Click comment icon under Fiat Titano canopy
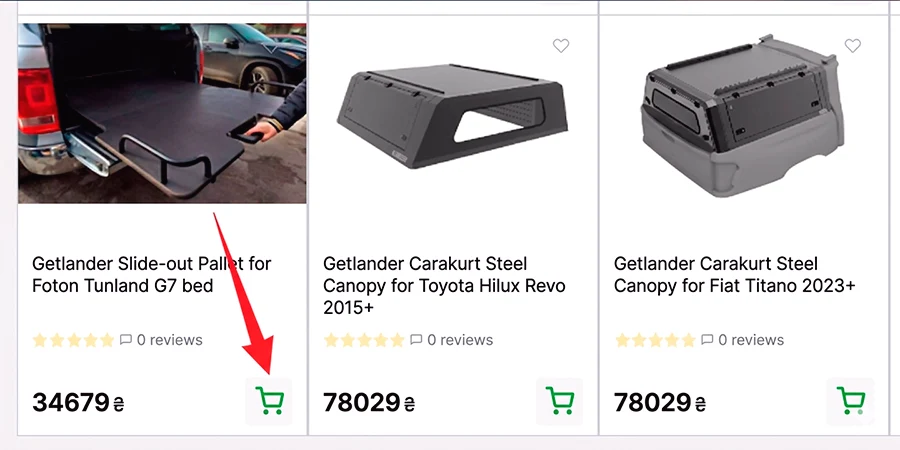Image resolution: width=900 pixels, height=450 pixels. pos(708,340)
